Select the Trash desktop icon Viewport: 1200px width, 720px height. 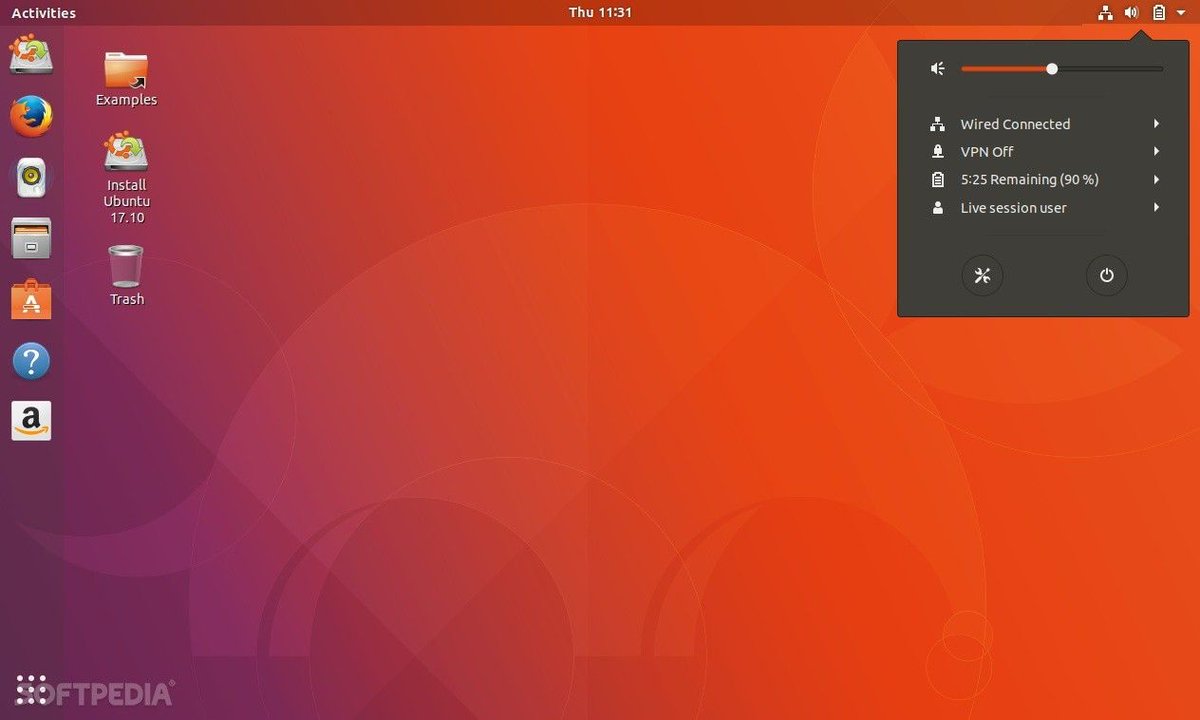pyautogui.click(x=126, y=276)
